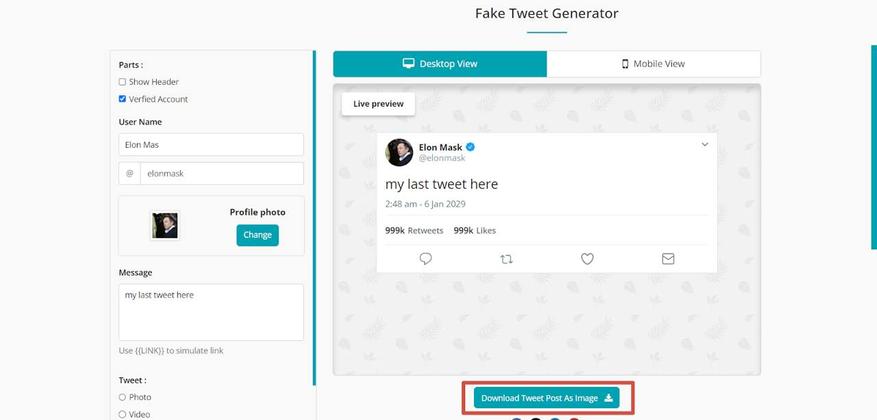Click the reply icon in tweet preview
This screenshot has height=420, width=877.
pos(425,258)
